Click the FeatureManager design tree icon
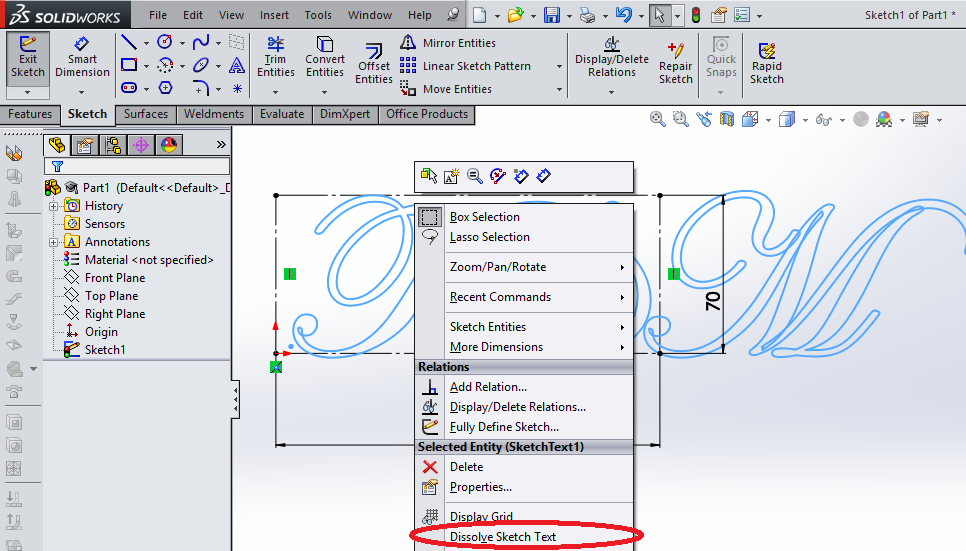Viewport: 966px width, 551px height. point(57,145)
